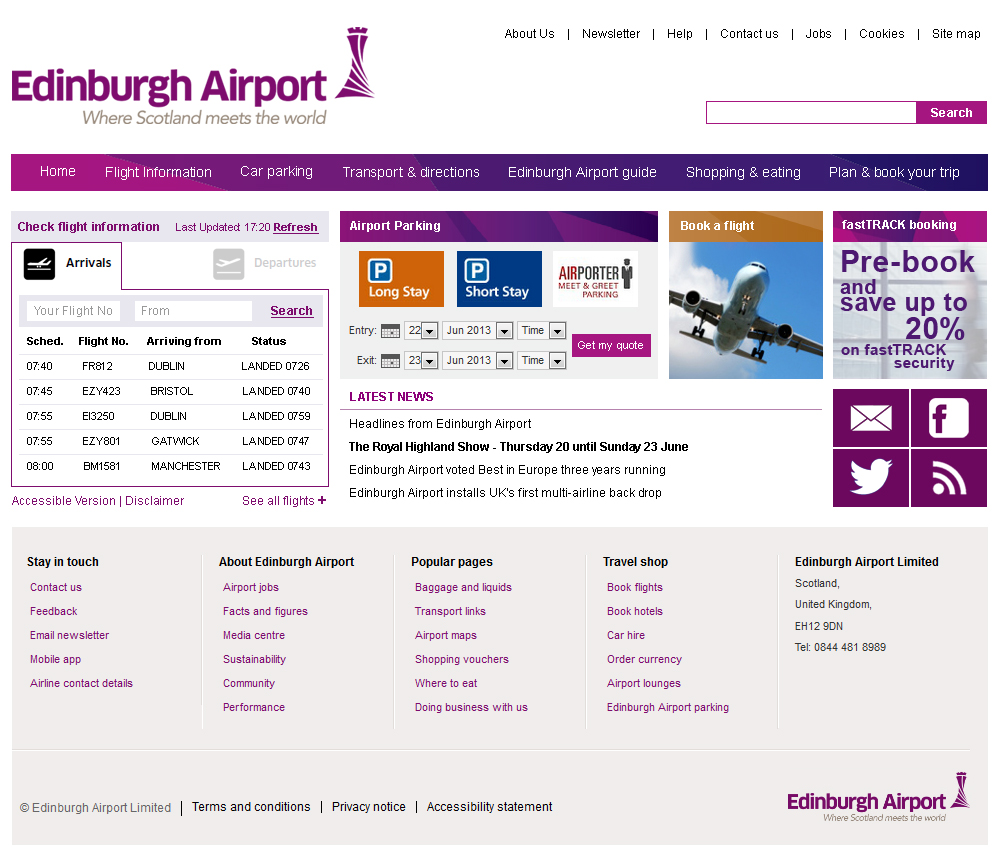Click the email envelope icon tile
This screenshot has width=1000, height=860.
pos(871,418)
